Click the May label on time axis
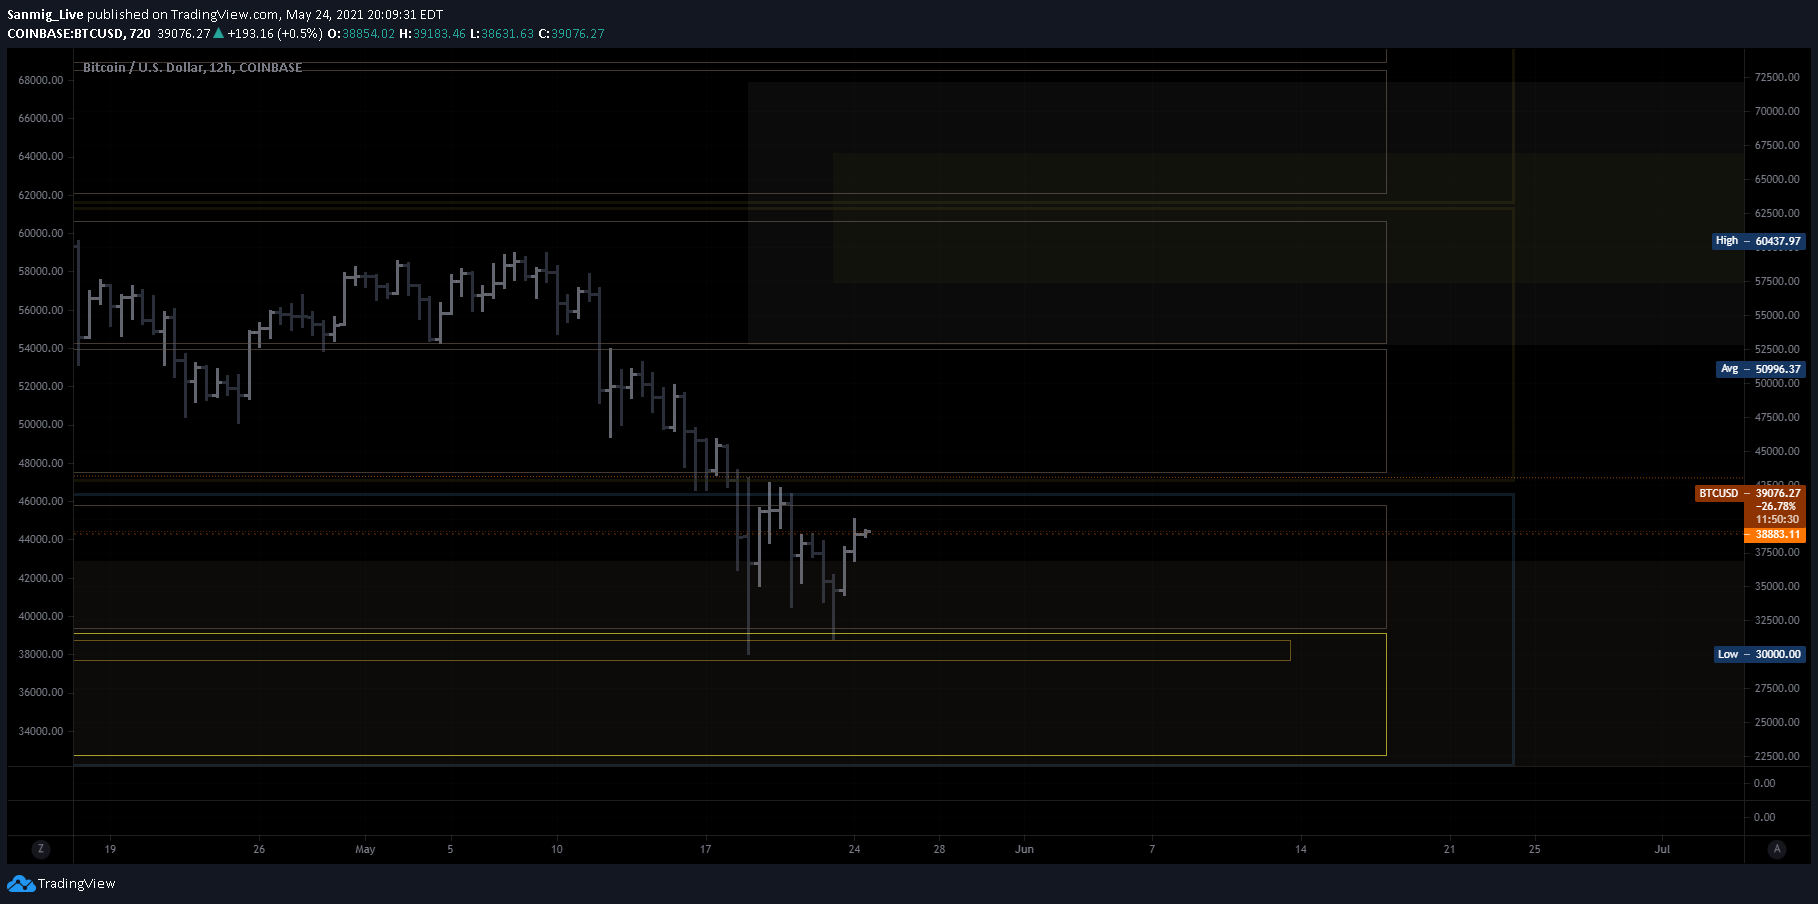 (365, 849)
